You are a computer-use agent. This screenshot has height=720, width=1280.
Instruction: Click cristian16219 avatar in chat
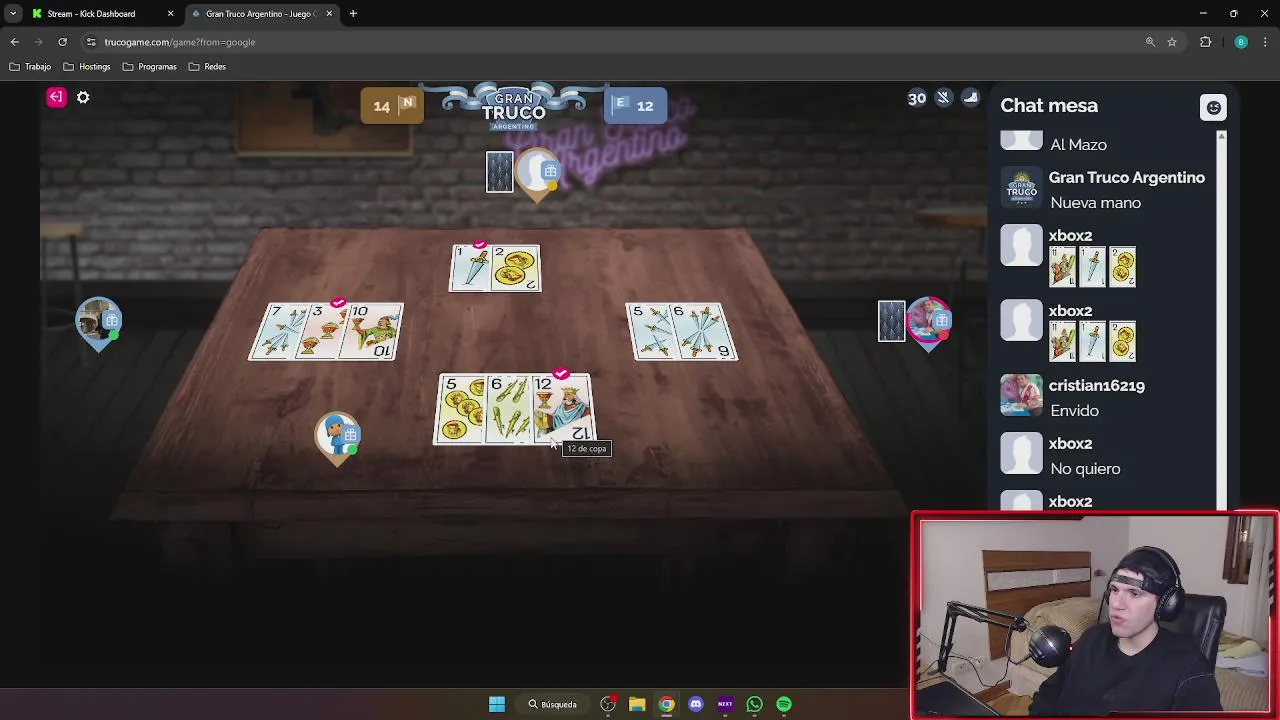coord(1021,395)
